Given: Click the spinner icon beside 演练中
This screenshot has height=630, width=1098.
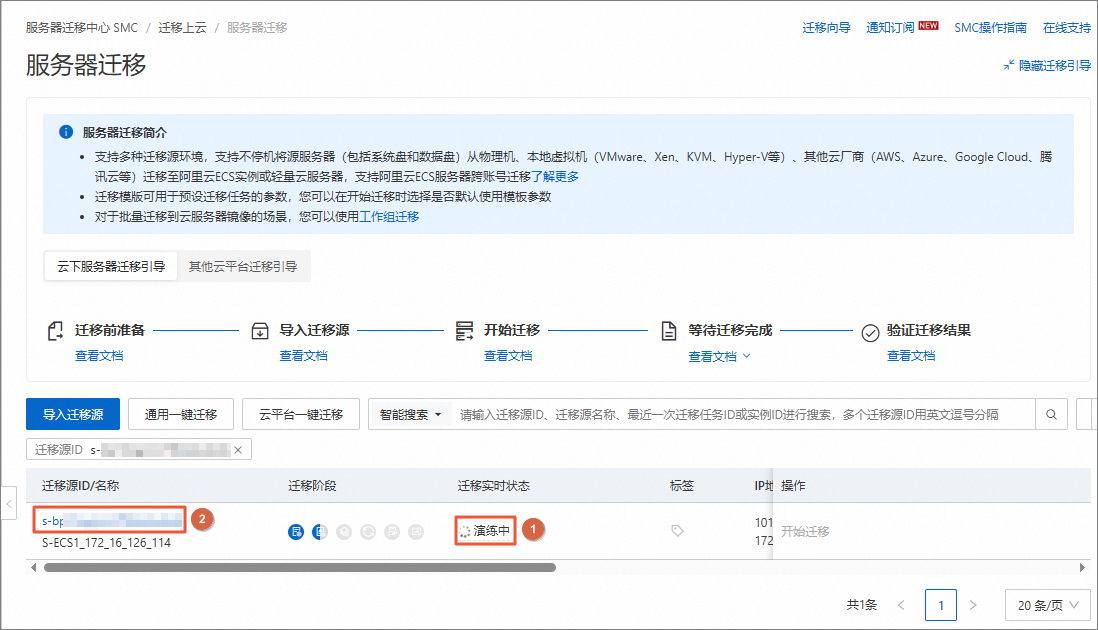Looking at the screenshot, I should tap(464, 531).
